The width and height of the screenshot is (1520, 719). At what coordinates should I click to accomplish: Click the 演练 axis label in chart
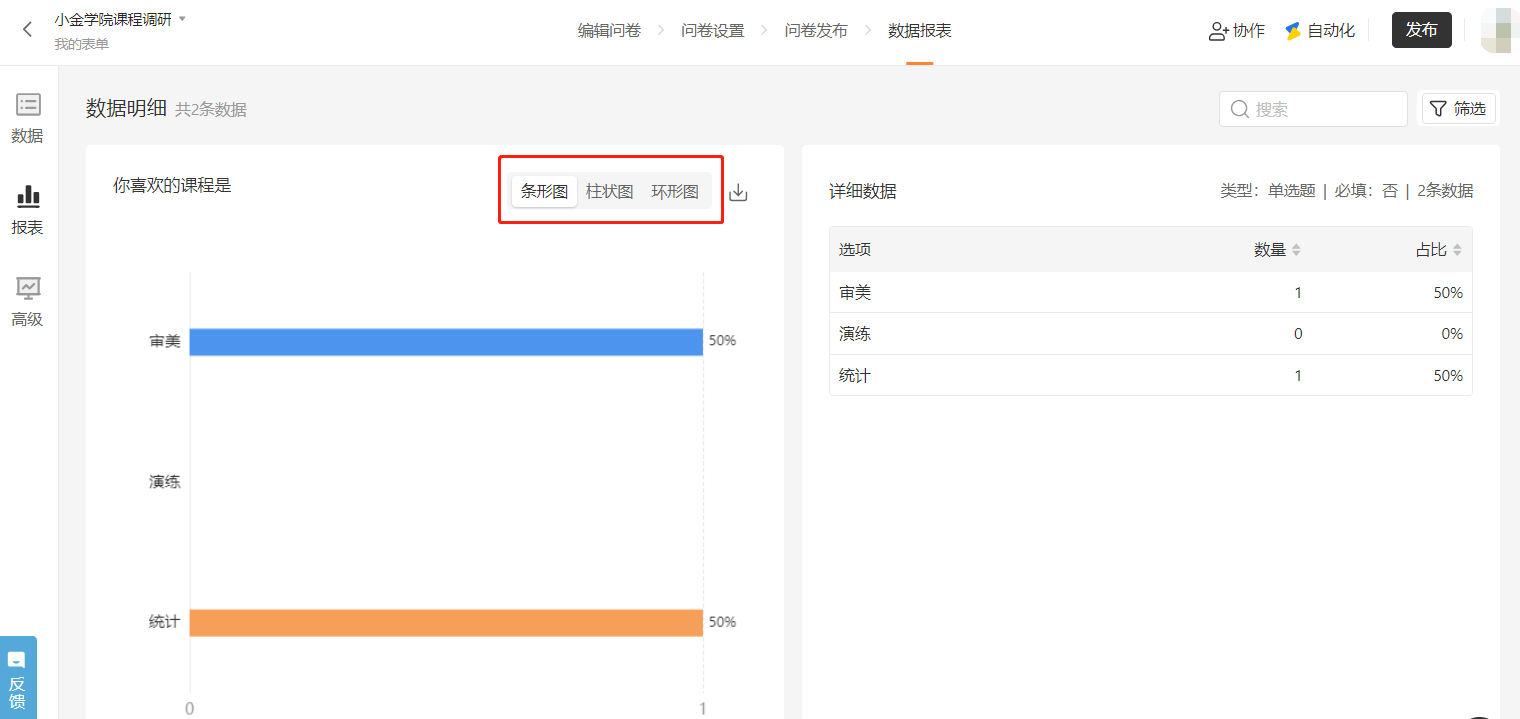(165, 482)
